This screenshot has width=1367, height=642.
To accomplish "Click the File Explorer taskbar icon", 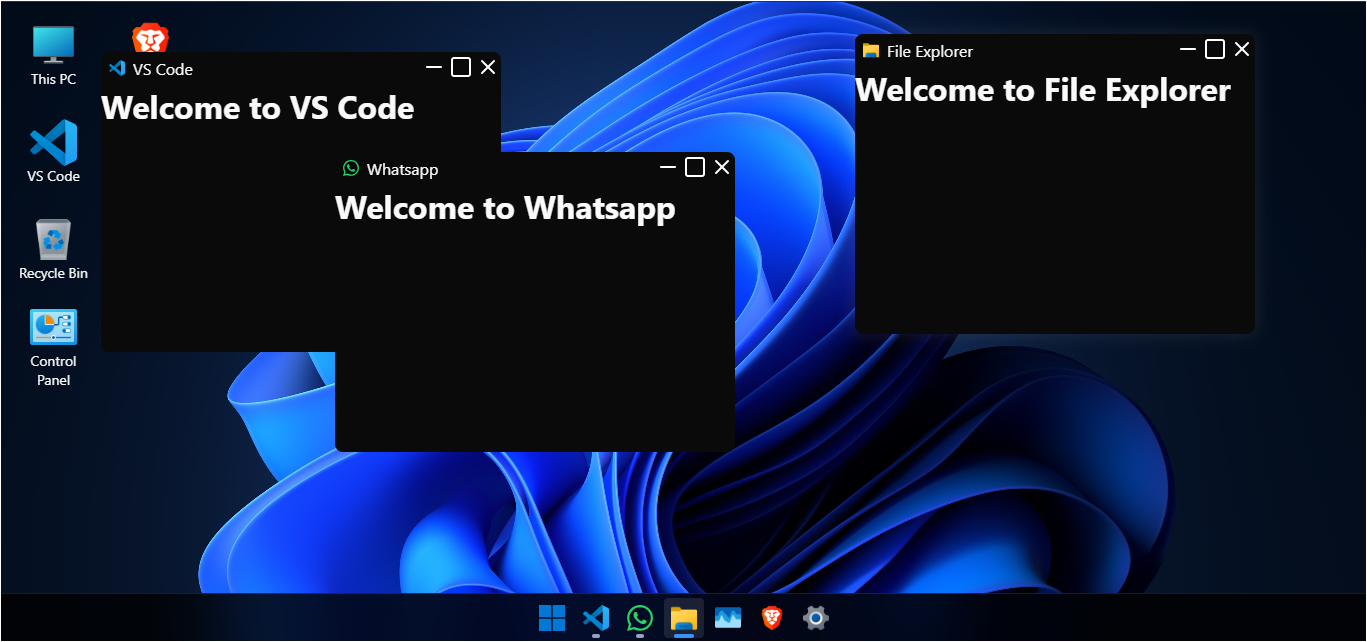I will tap(684, 618).
